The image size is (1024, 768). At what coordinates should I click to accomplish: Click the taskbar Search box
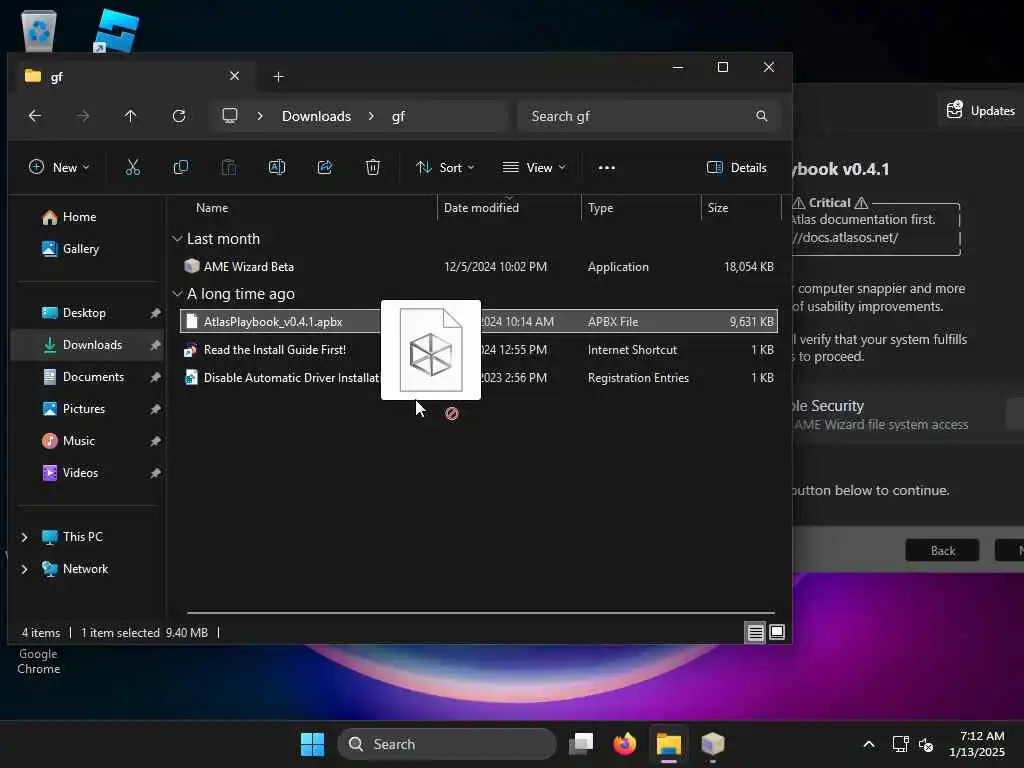point(447,744)
